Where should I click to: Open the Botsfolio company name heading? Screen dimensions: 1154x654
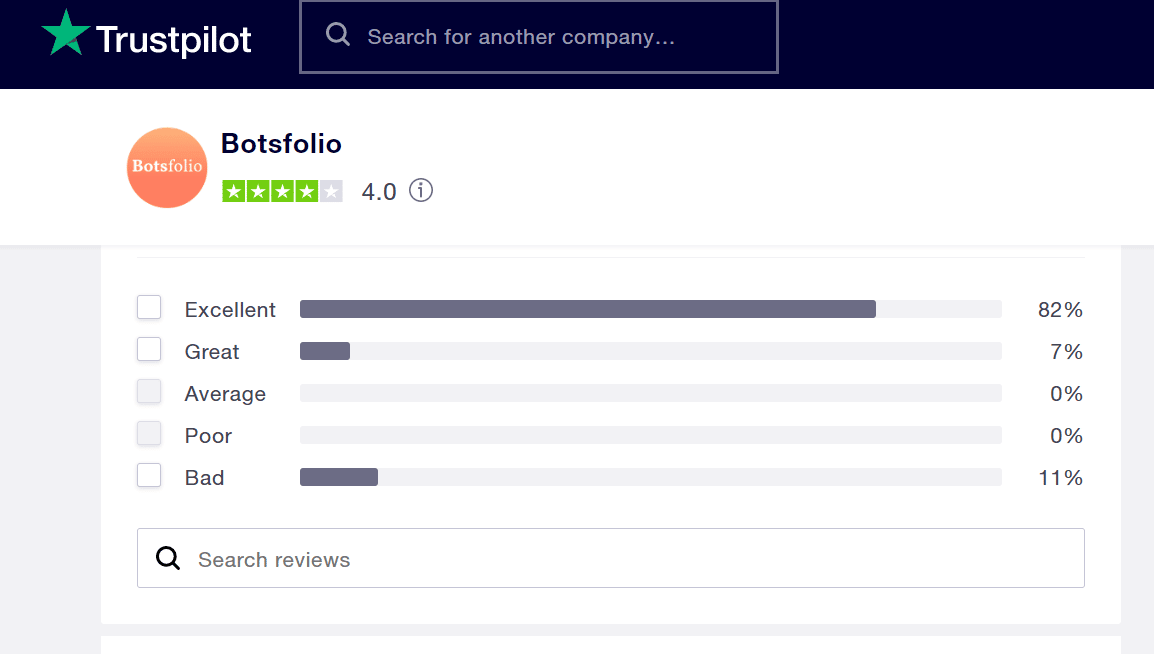[x=281, y=143]
